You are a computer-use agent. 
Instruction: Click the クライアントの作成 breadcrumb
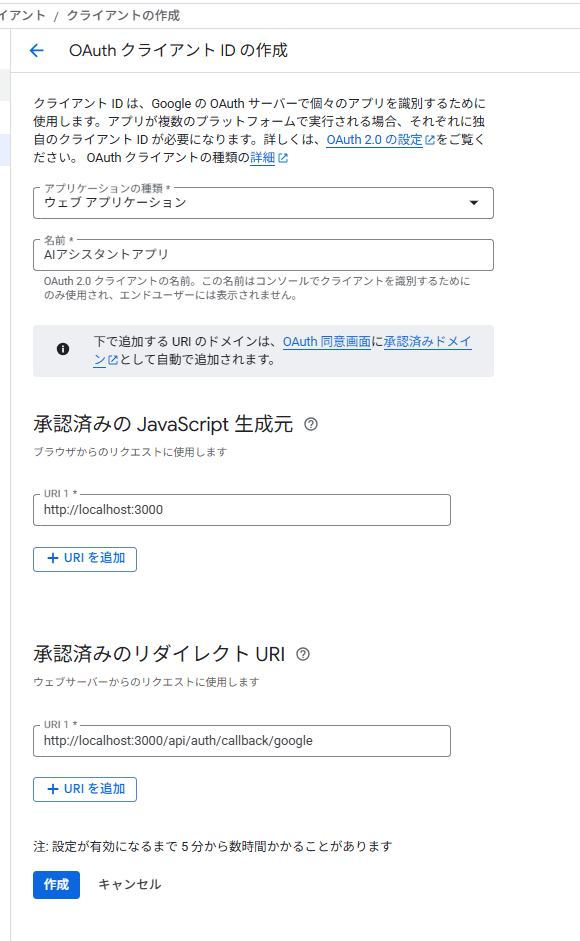(x=123, y=16)
